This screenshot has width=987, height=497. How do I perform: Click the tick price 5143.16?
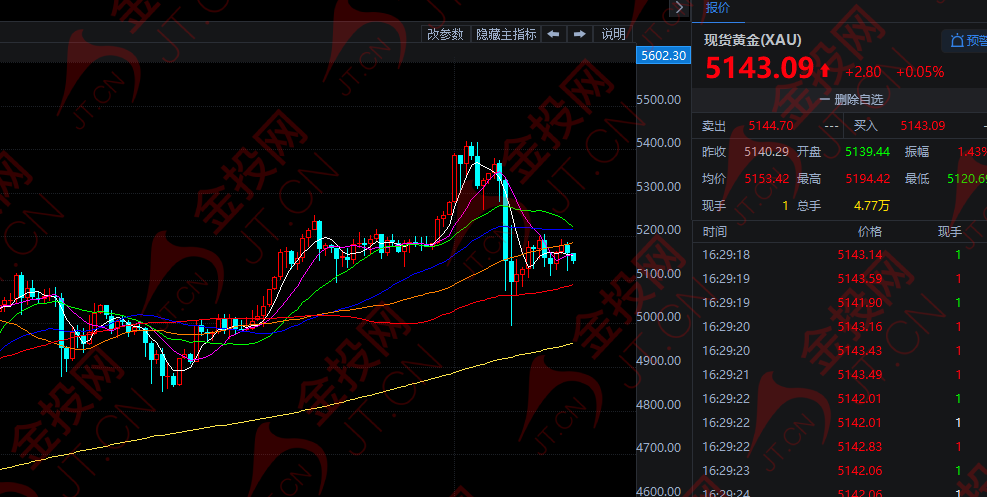[860, 327]
